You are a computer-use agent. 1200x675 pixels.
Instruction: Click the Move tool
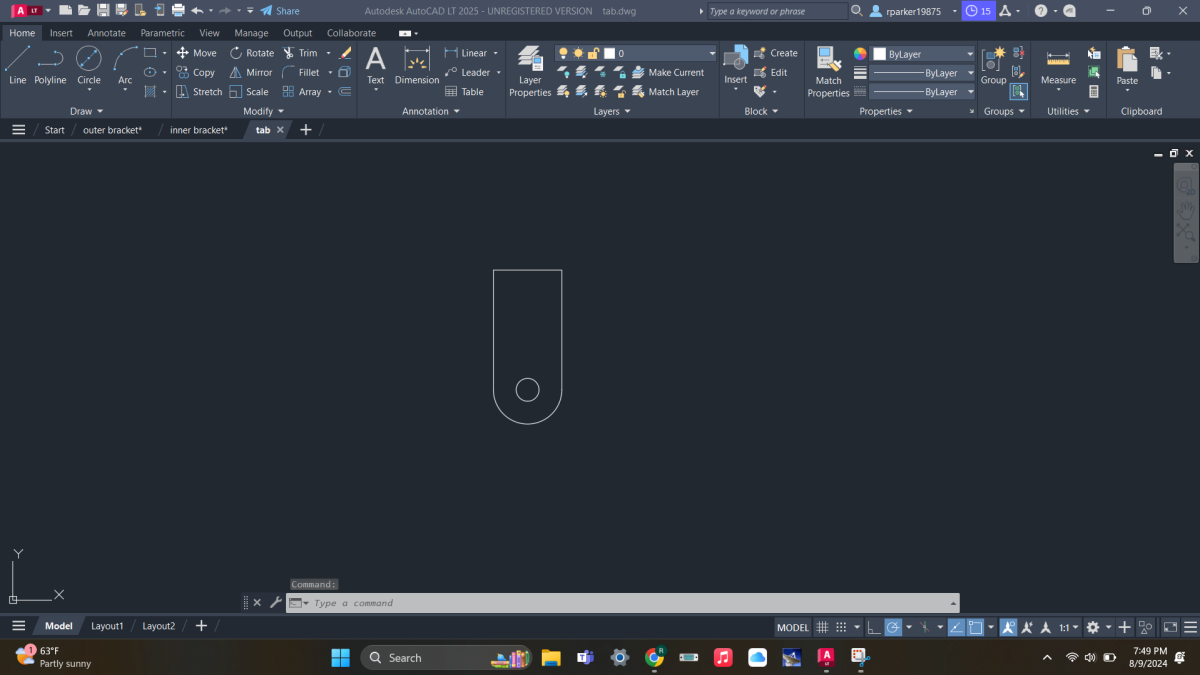pyautogui.click(x=196, y=53)
